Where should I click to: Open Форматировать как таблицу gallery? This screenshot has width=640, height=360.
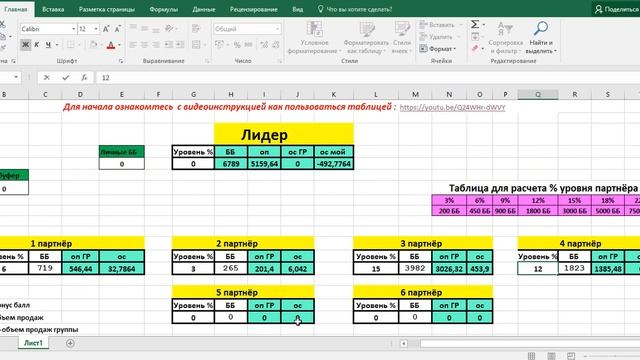coord(366,38)
